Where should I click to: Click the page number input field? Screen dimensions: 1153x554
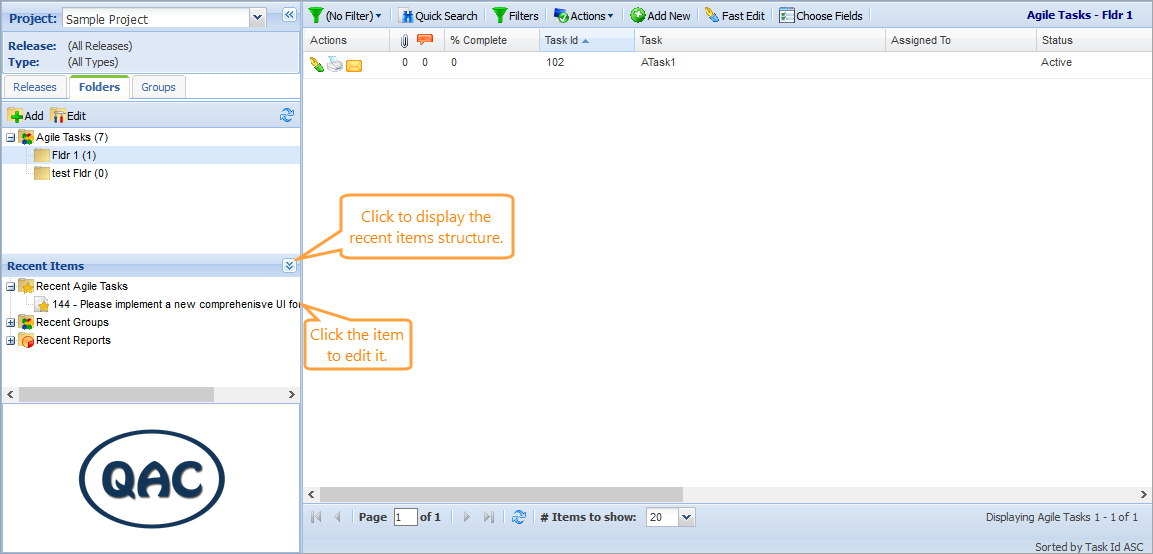(x=405, y=517)
